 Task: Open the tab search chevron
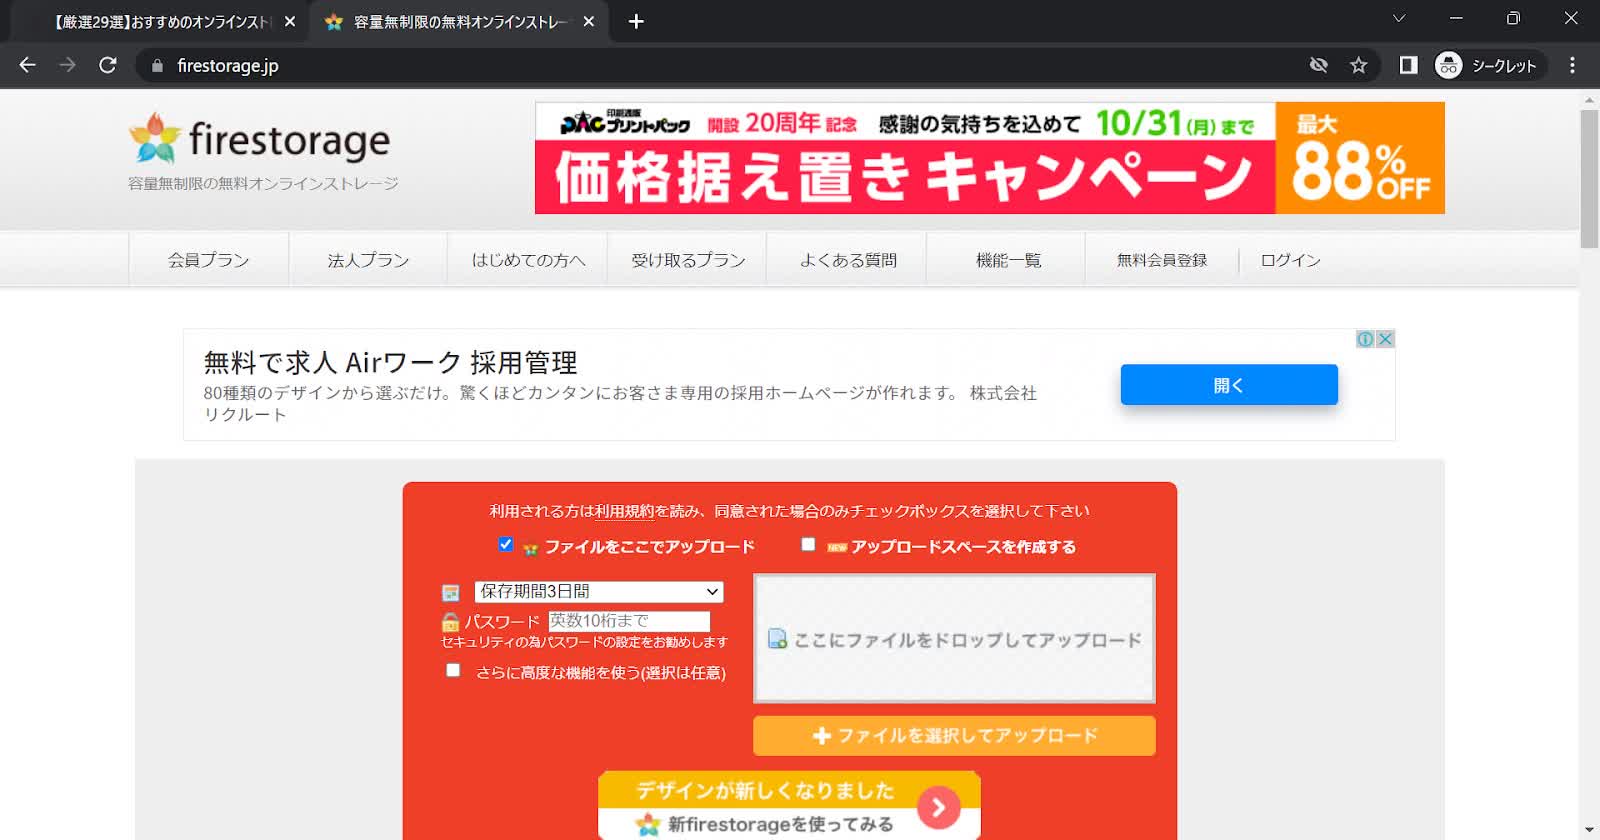tap(1399, 18)
